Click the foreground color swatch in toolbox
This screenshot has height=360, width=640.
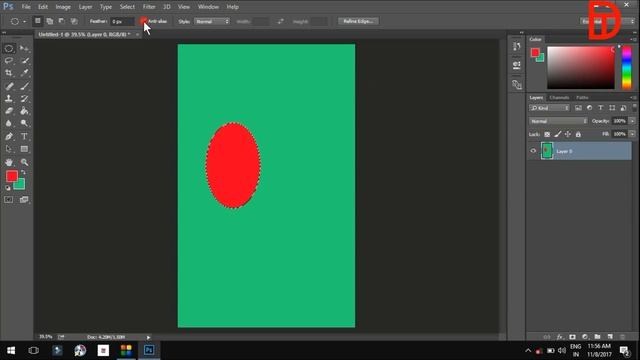click(x=11, y=176)
